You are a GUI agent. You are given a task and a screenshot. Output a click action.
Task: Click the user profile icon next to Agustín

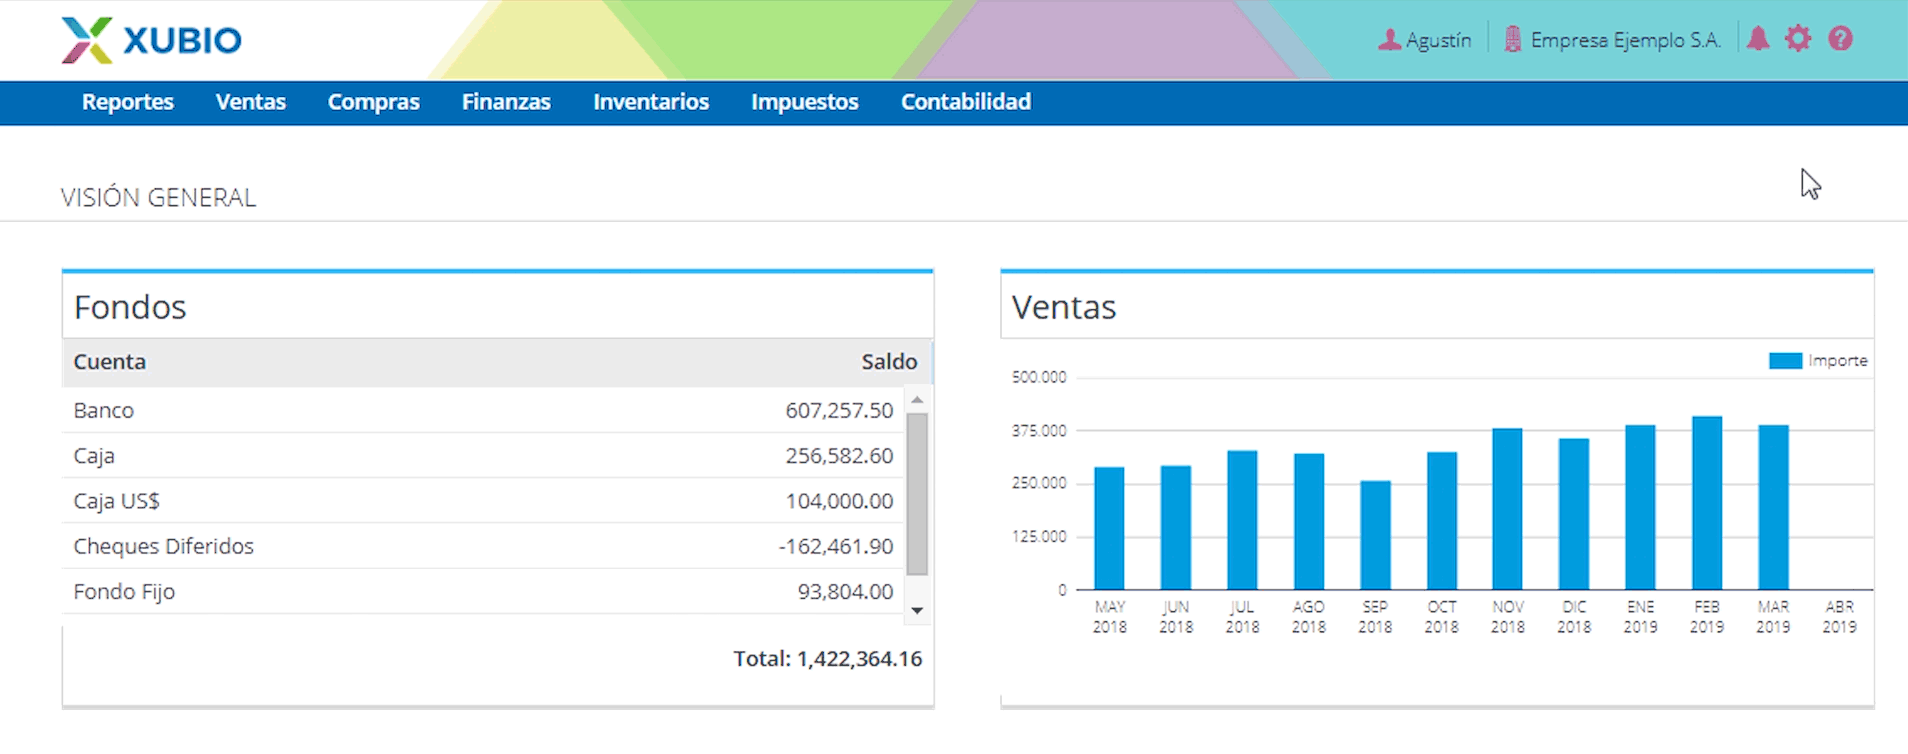tap(1389, 40)
